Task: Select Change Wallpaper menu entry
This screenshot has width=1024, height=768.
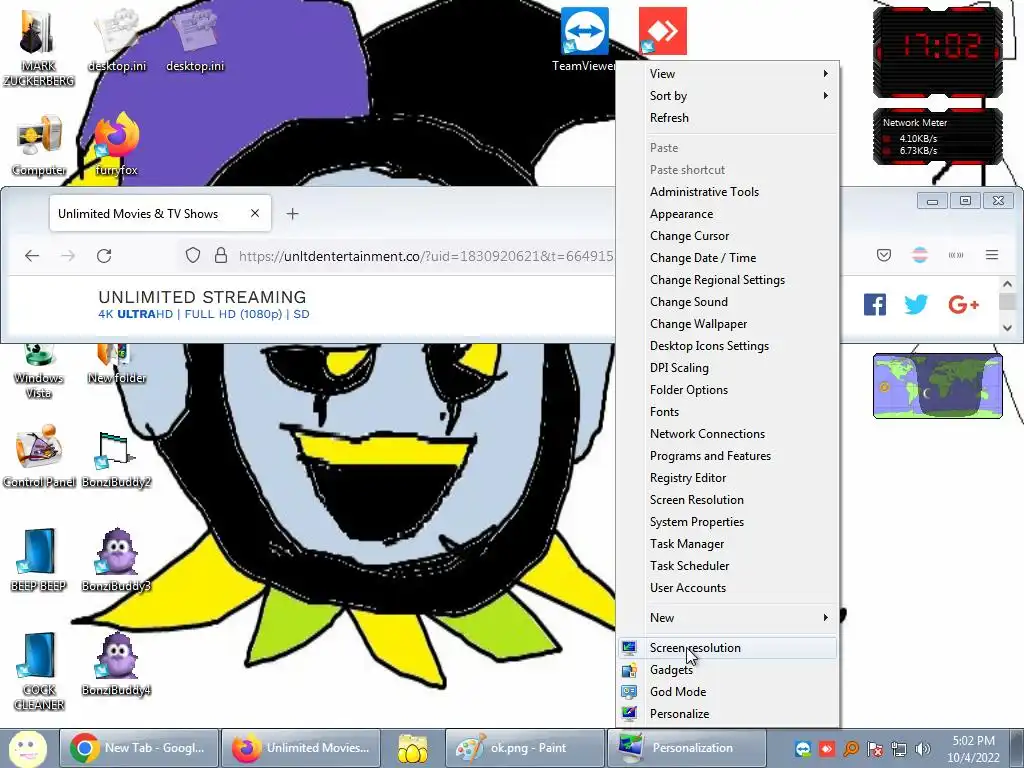Action: point(728,324)
